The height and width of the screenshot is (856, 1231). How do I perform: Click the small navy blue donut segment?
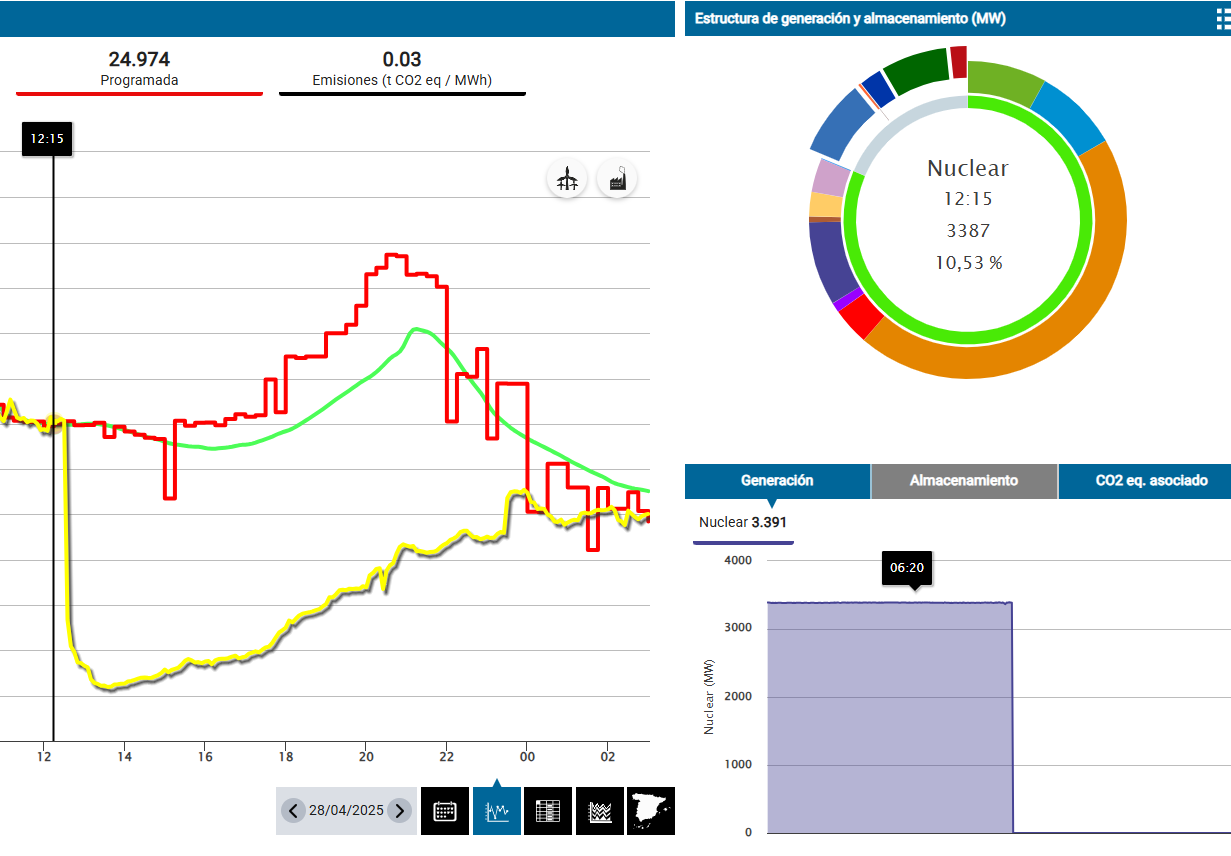[877, 88]
